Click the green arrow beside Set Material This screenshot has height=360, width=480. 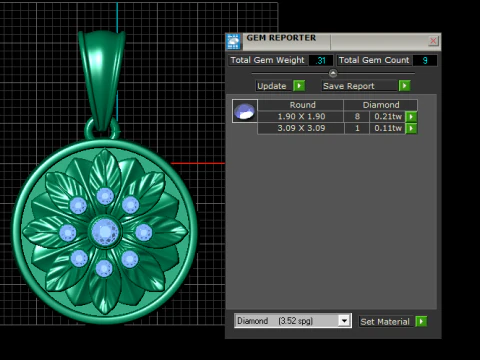point(421,321)
